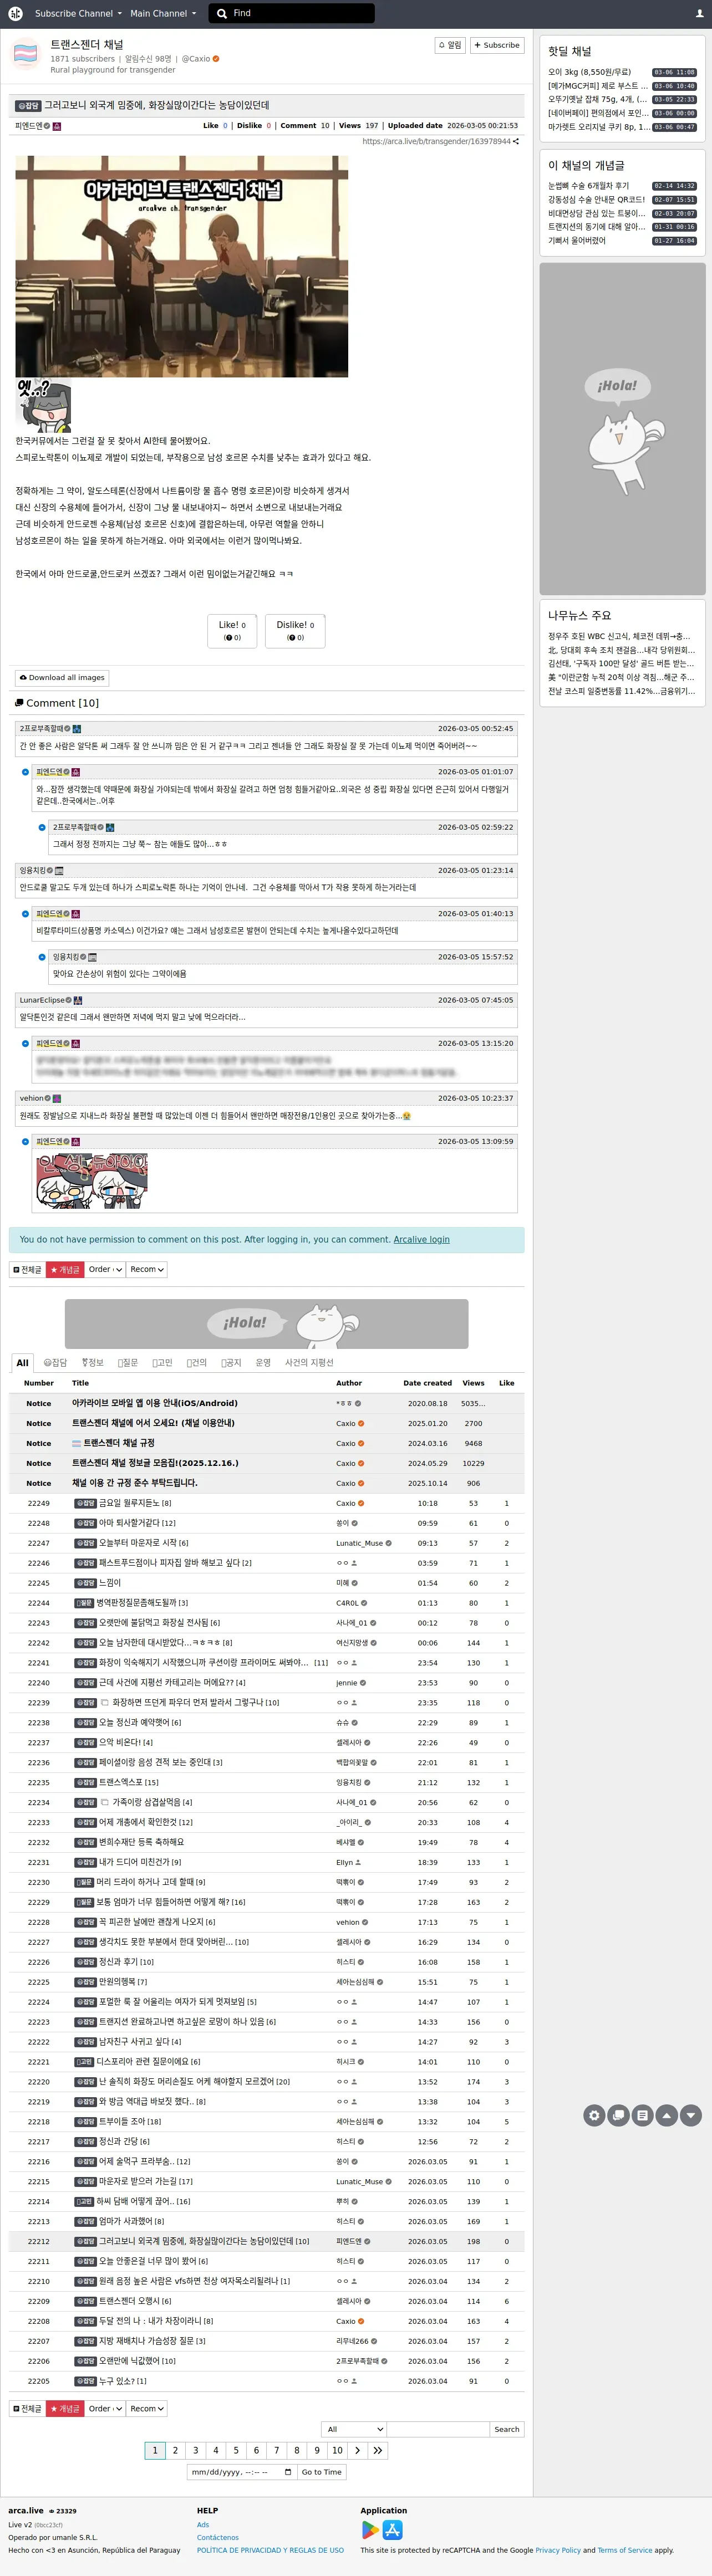Select the 고민 category tab
Viewport: 712px width, 2576px height.
162,1362
